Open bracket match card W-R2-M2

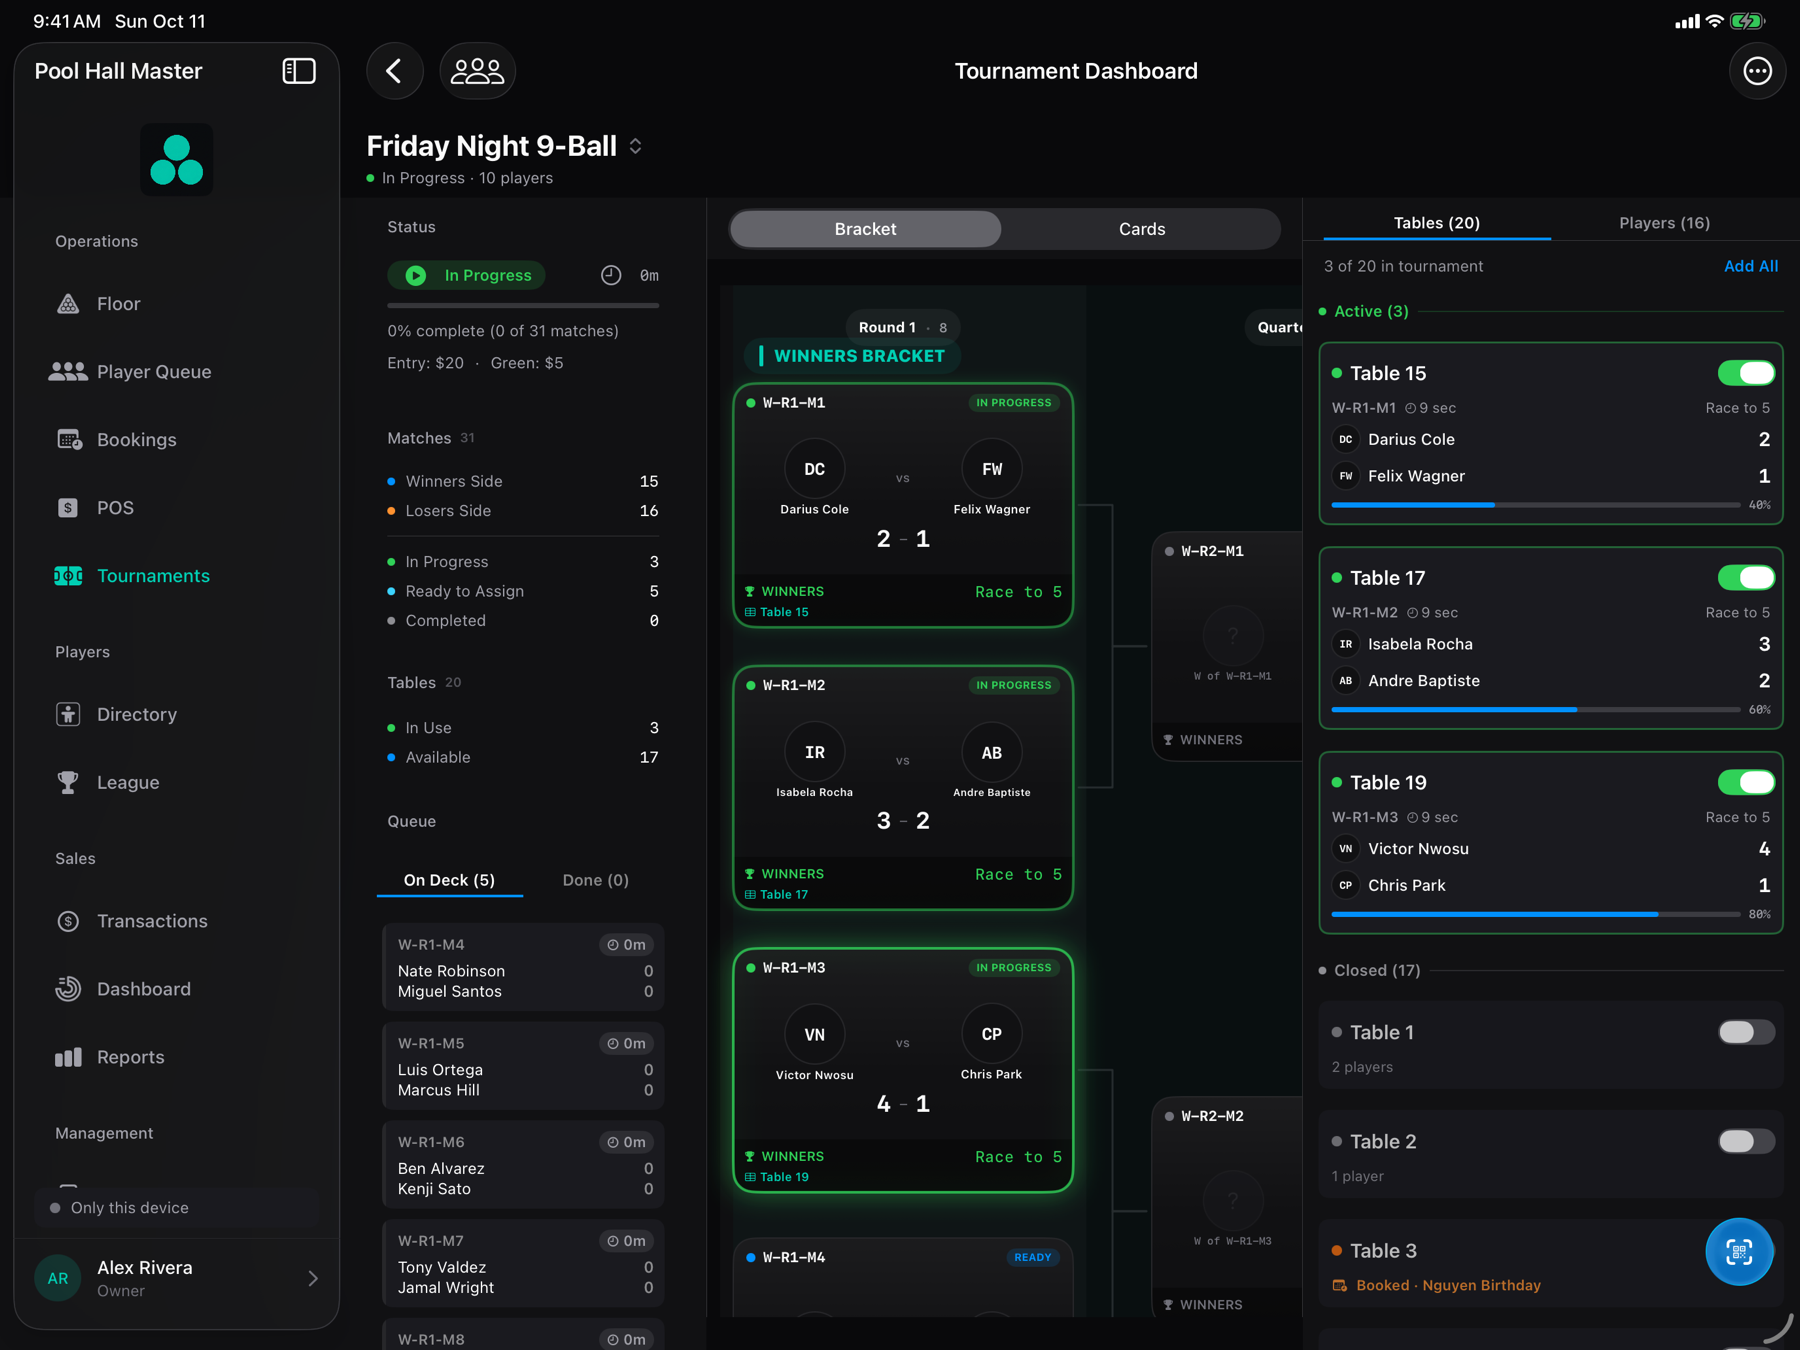point(1228,1208)
